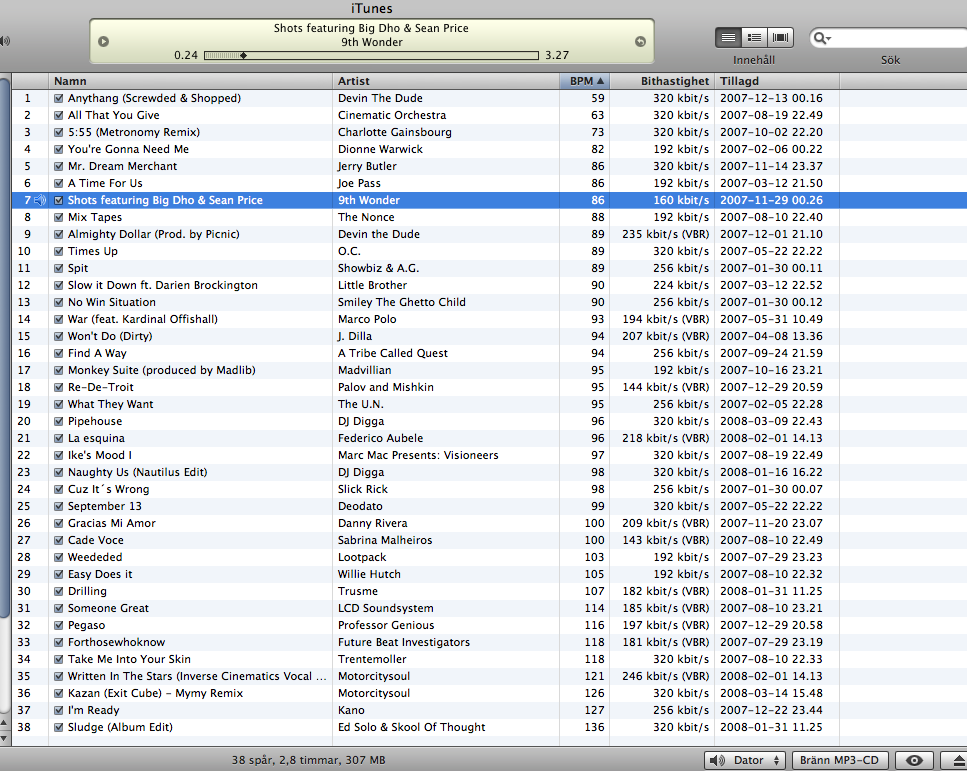
Task: Switch to Cover Flow view icon
Action: click(x=780, y=38)
